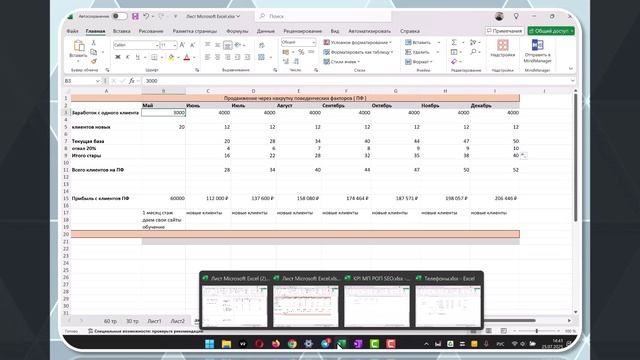Open the font name combo box
This screenshot has width=640, height=360.
tap(136, 45)
